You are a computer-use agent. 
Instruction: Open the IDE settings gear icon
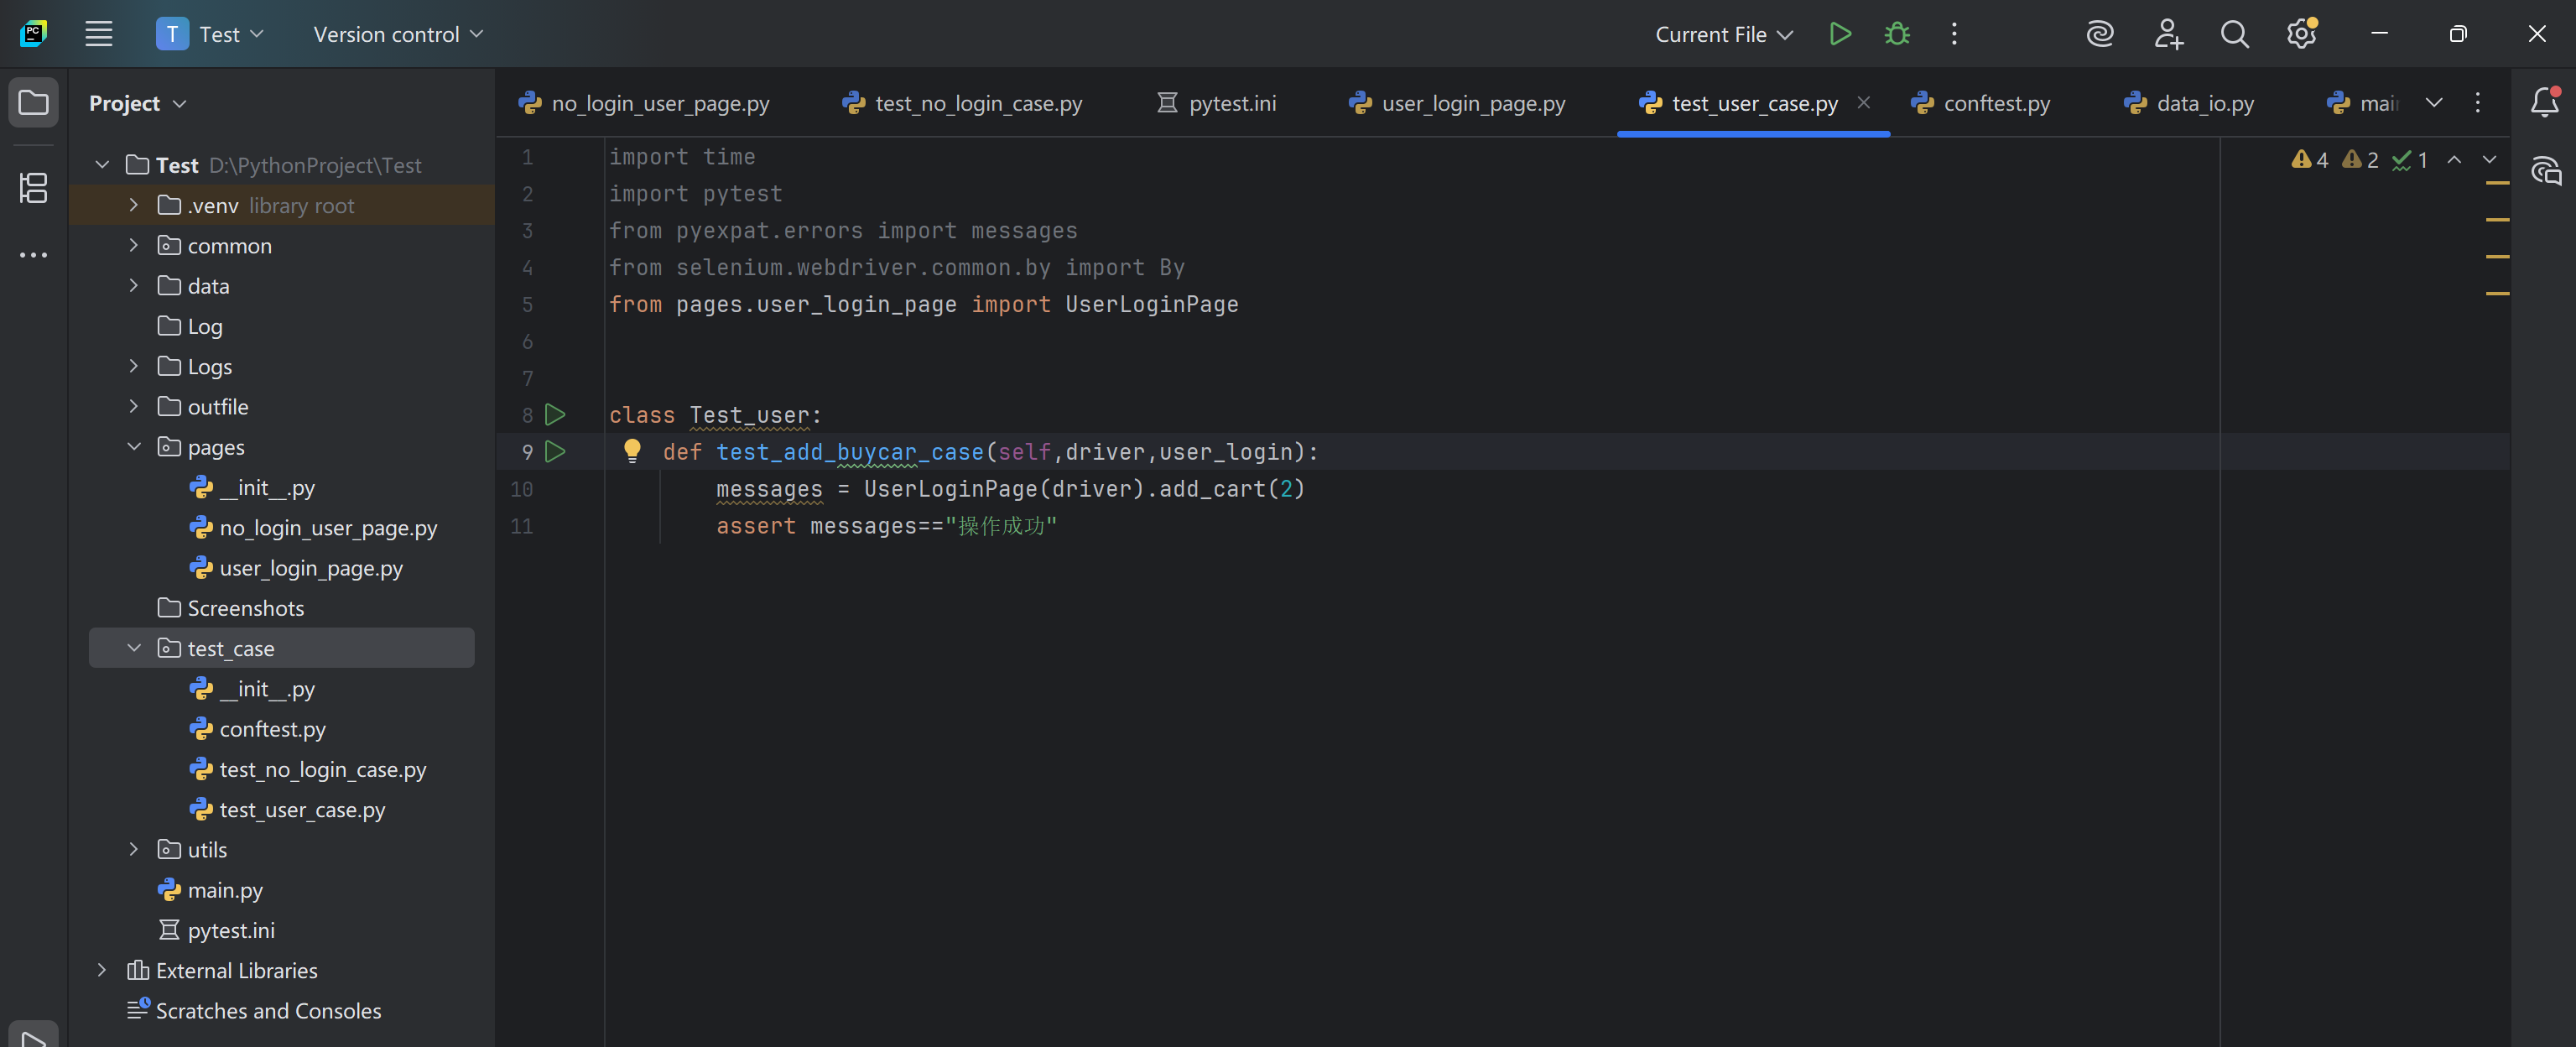coord(2301,34)
